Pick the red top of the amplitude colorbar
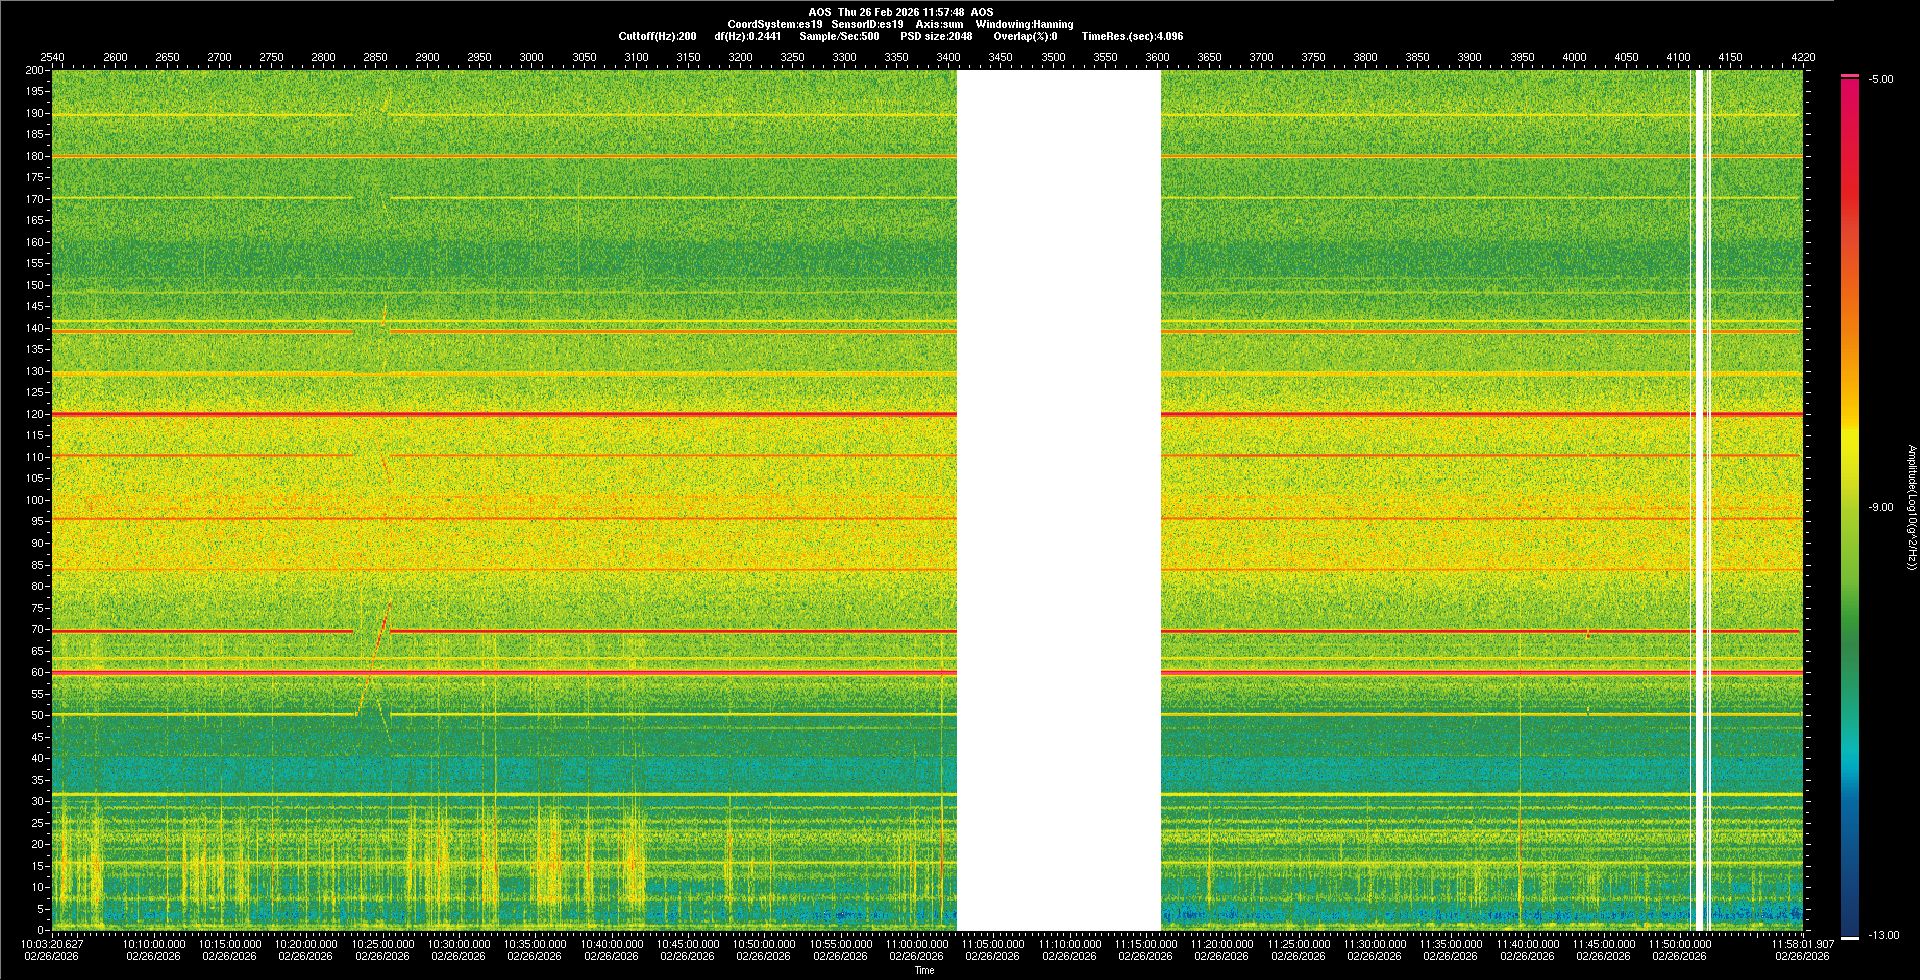Image resolution: width=1920 pixels, height=980 pixels. coord(1850,90)
